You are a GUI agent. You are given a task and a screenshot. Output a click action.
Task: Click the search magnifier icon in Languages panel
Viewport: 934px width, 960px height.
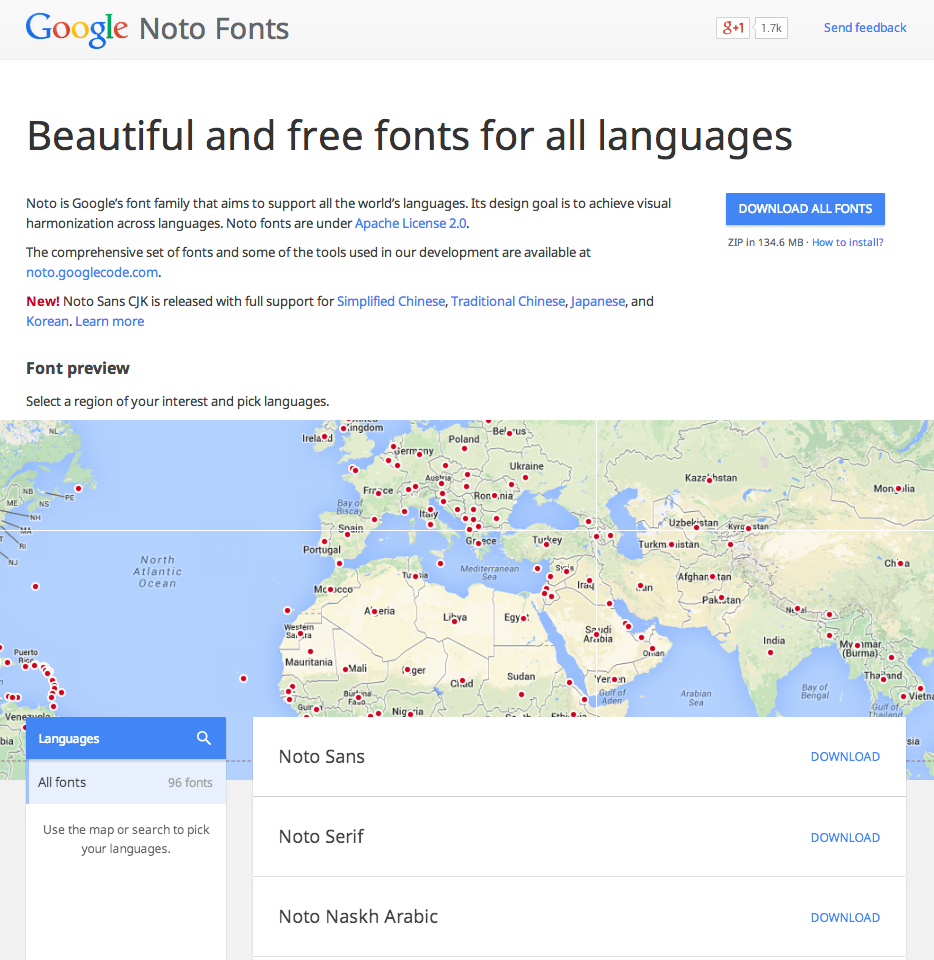(x=204, y=738)
